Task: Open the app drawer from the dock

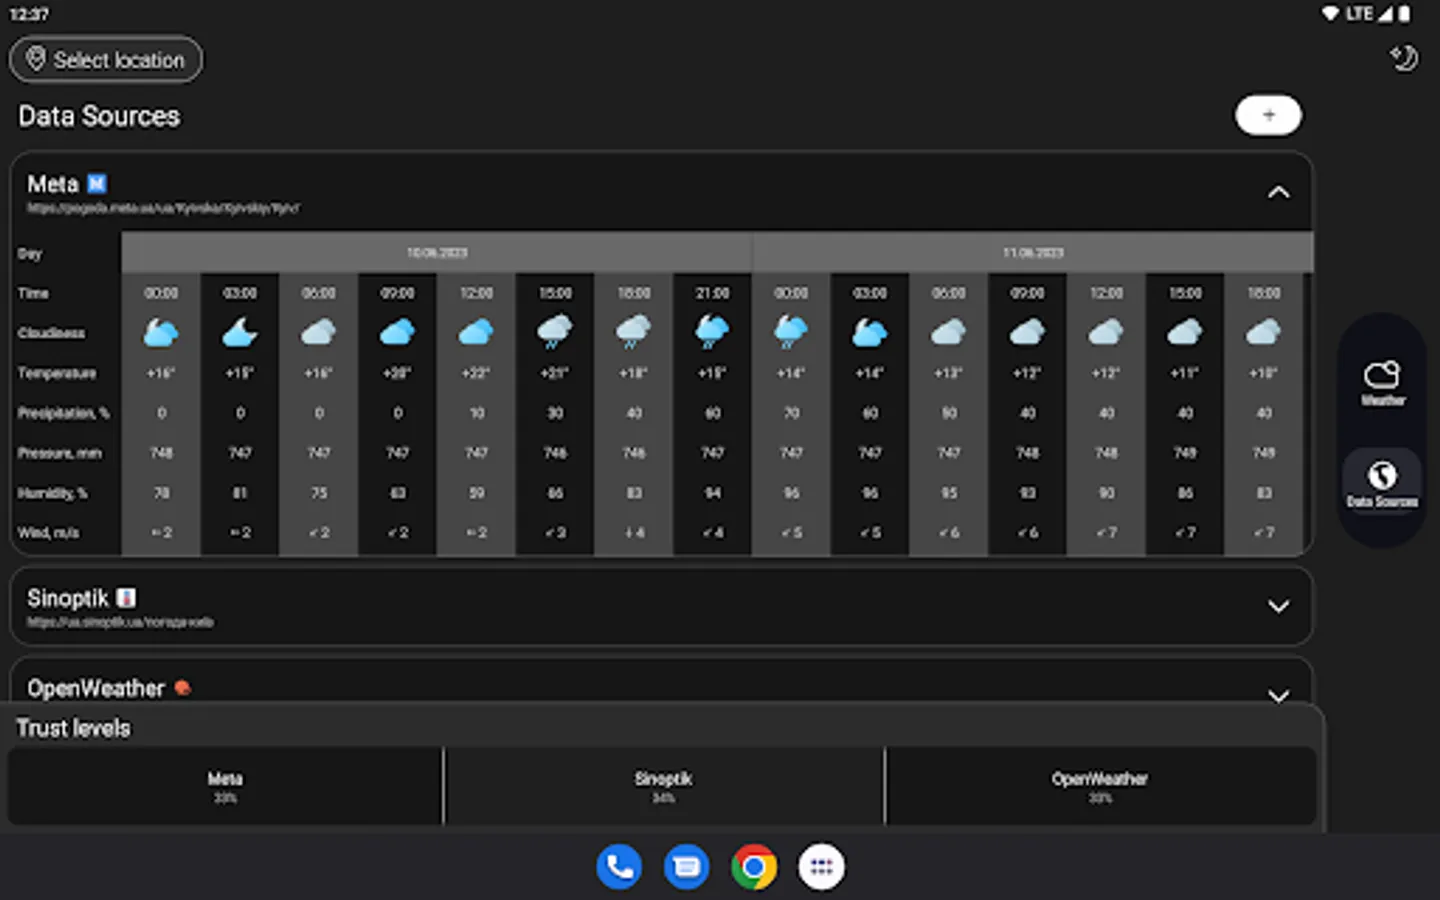Action: (821, 867)
